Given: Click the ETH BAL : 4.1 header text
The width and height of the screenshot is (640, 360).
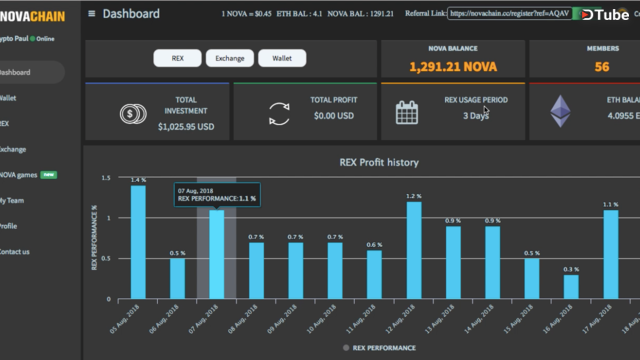Looking at the screenshot, I should [x=299, y=14].
